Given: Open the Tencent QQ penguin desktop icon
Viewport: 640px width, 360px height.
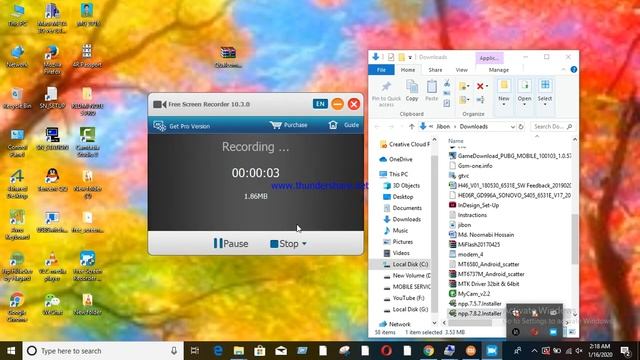Looking at the screenshot, I should (x=52, y=180).
